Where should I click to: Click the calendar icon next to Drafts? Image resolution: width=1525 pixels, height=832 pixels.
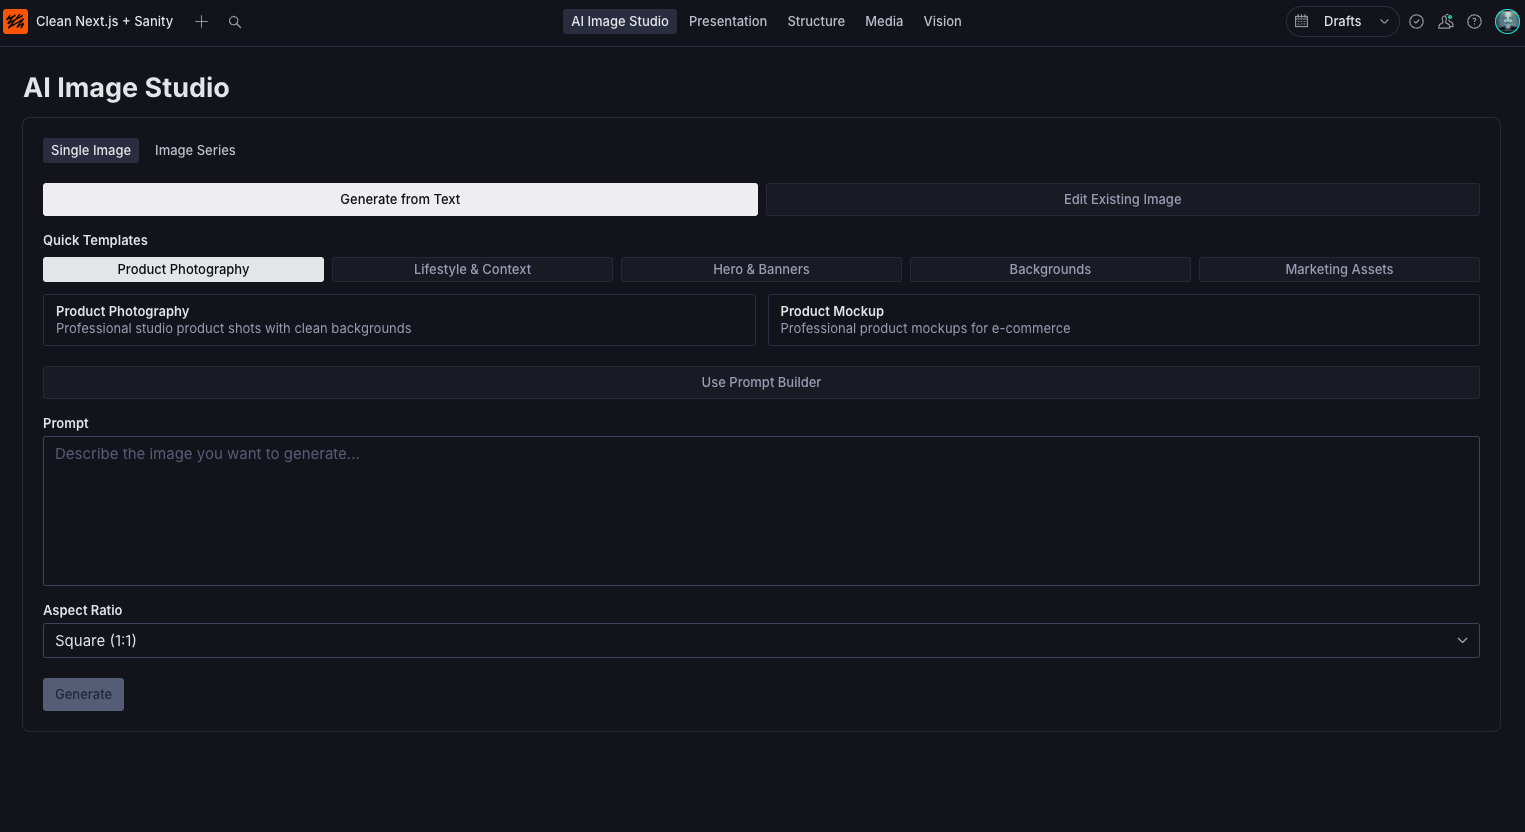coord(1302,21)
